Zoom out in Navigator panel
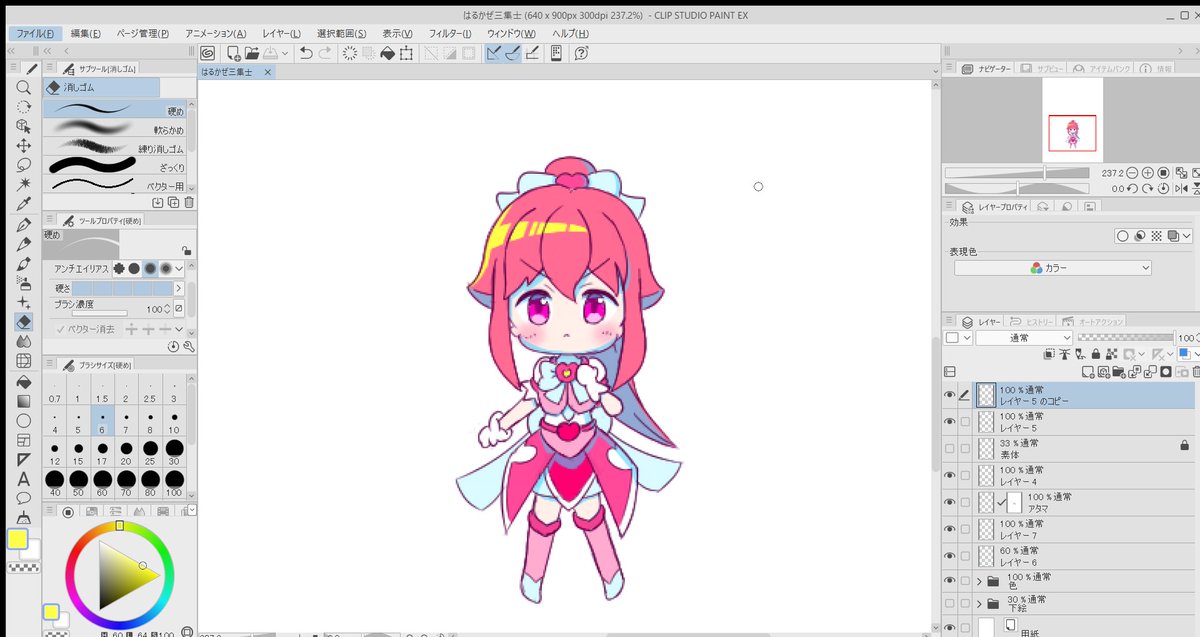 tap(1132, 172)
